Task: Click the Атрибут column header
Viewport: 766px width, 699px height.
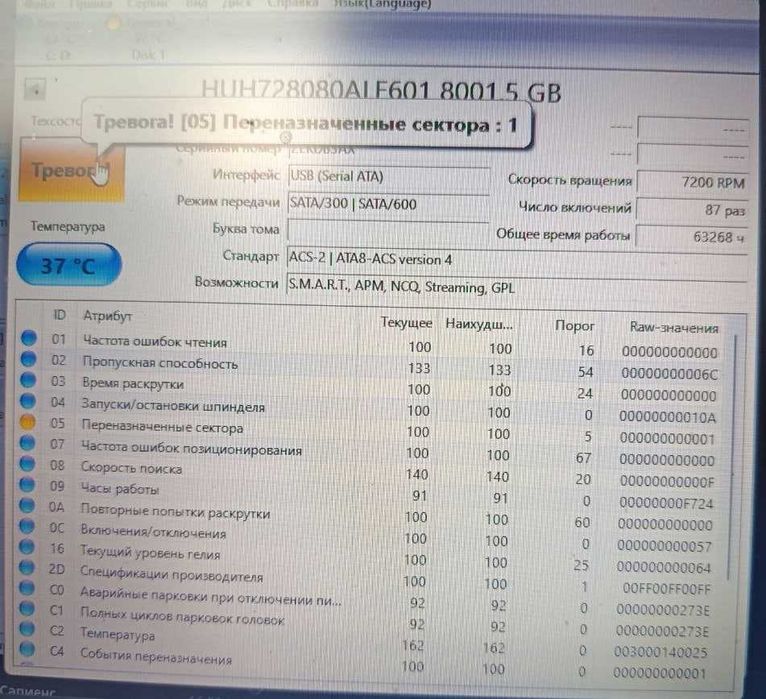Action: point(107,316)
